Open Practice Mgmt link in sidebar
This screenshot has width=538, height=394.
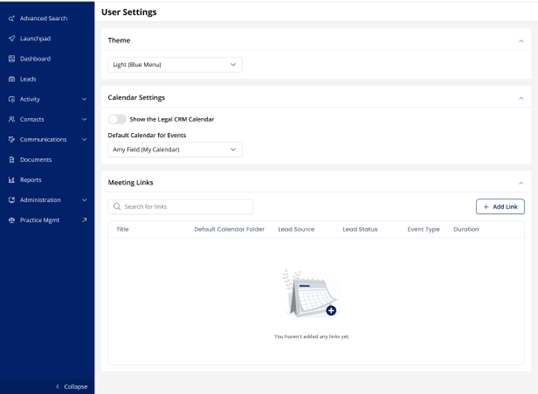pyautogui.click(x=47, y=220)
